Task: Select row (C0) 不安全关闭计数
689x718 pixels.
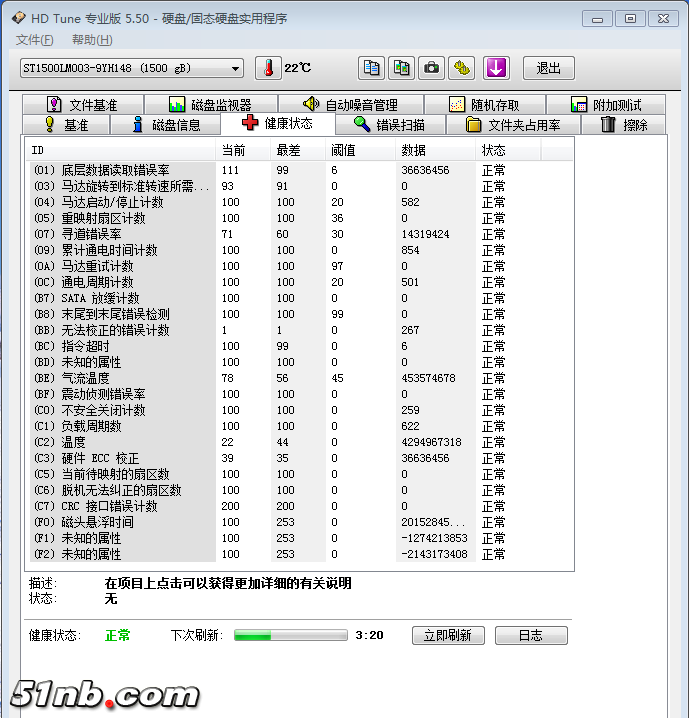Action: 299,410
